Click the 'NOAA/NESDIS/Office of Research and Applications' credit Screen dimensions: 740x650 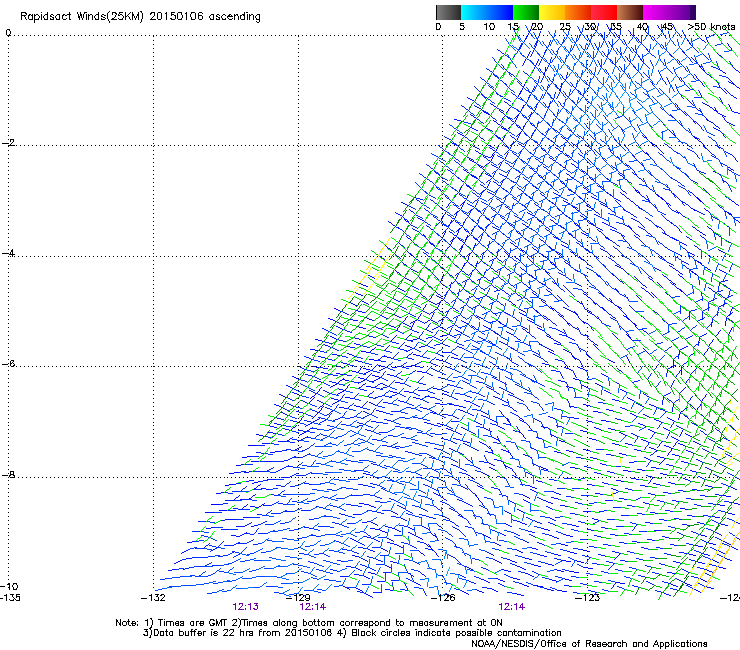coord(589,644)
